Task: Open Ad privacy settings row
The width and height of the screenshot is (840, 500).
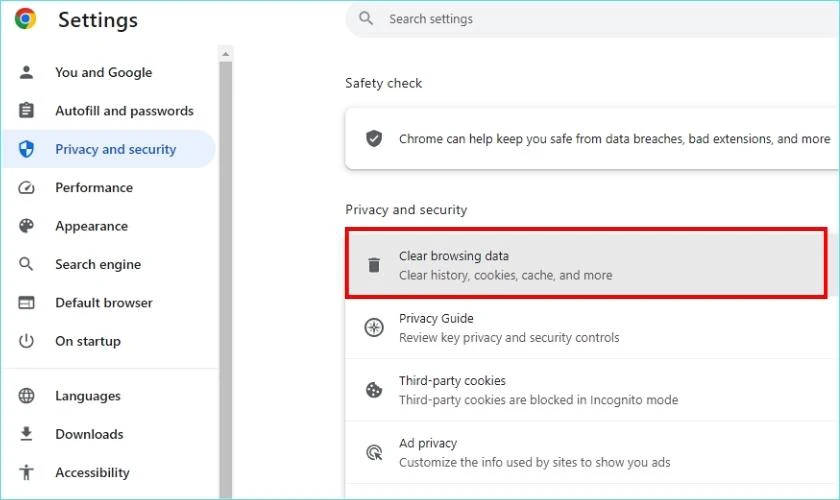Action: [591, 453]
